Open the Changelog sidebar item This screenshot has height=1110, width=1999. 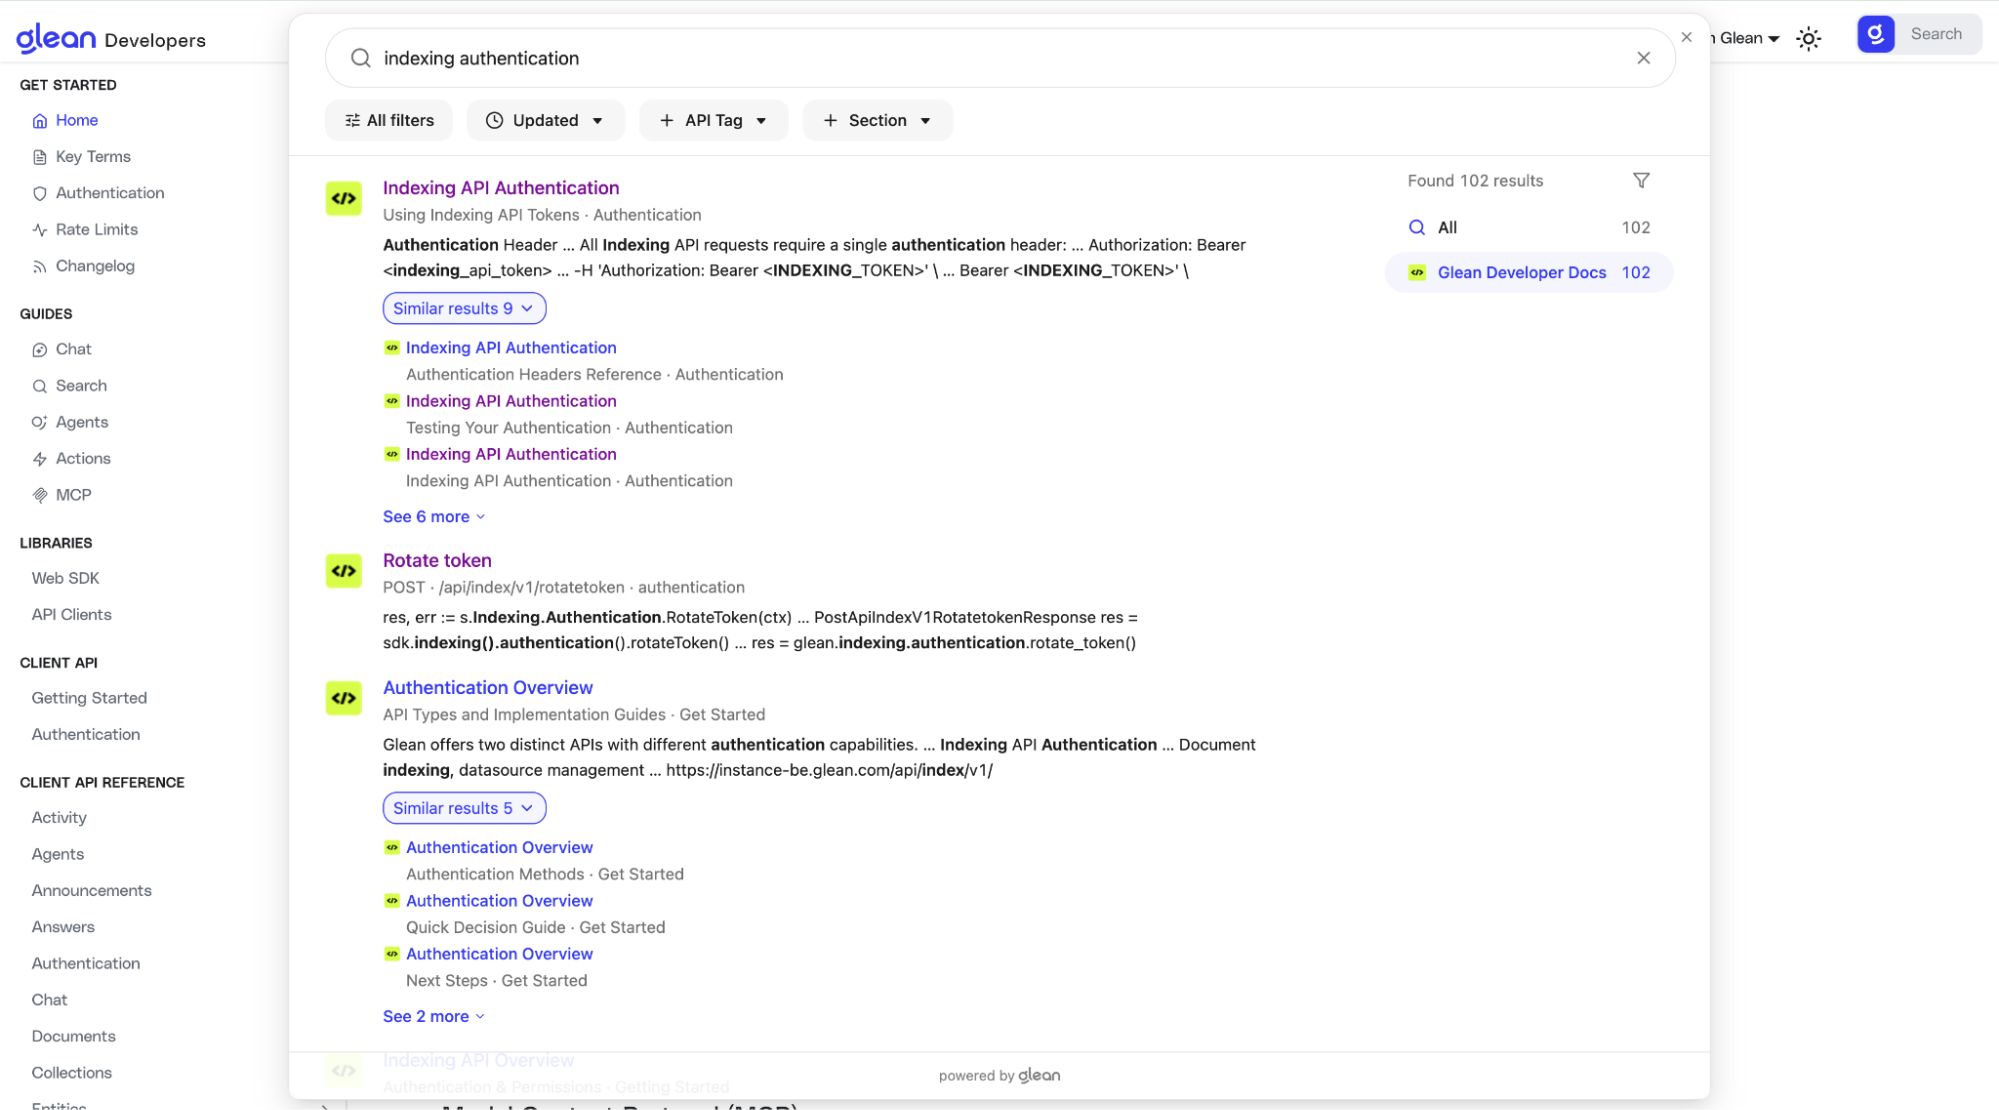pyautogui.click(x=94, y=266)
